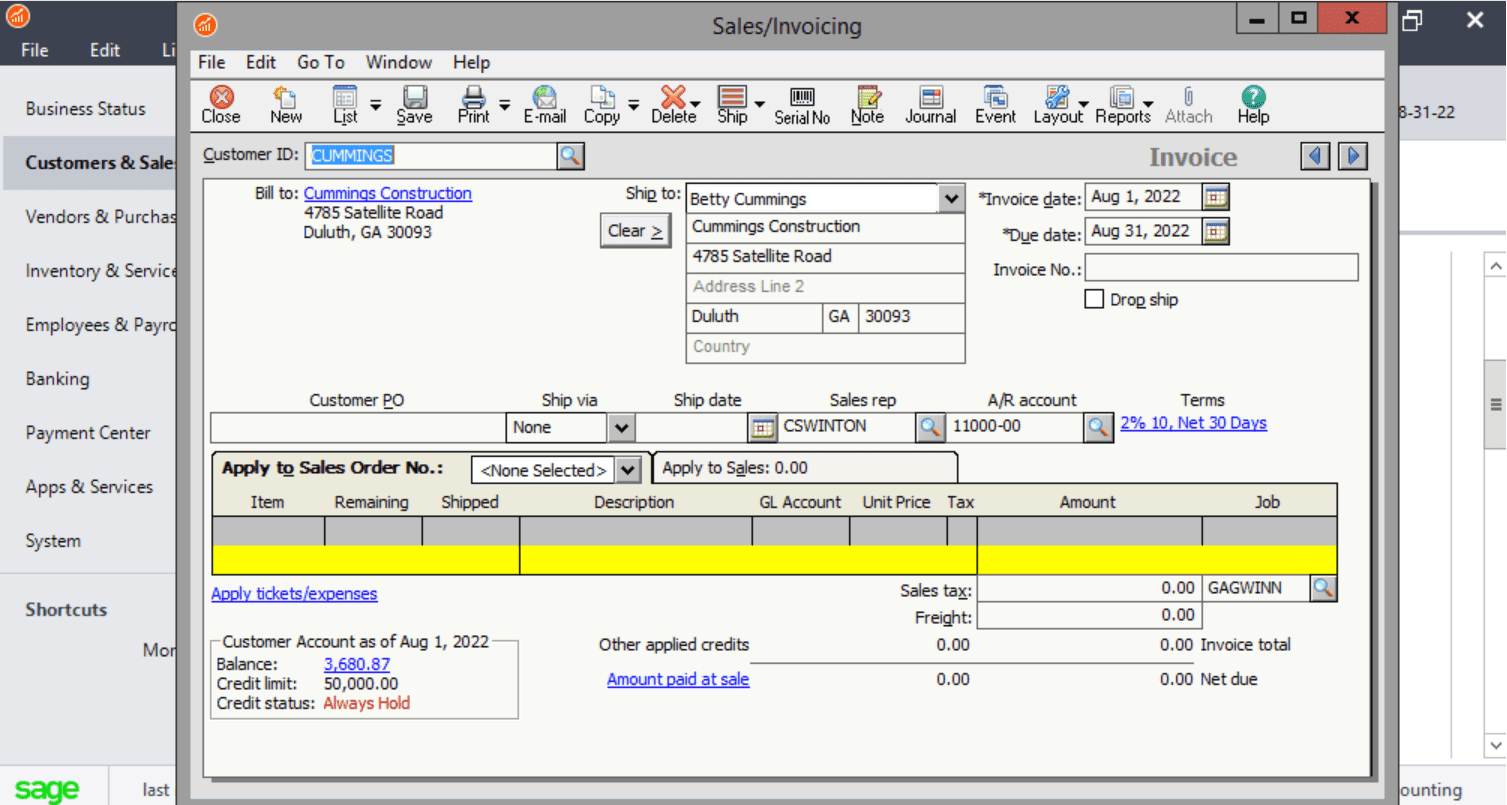Print the invoice using Print icon

473,105
